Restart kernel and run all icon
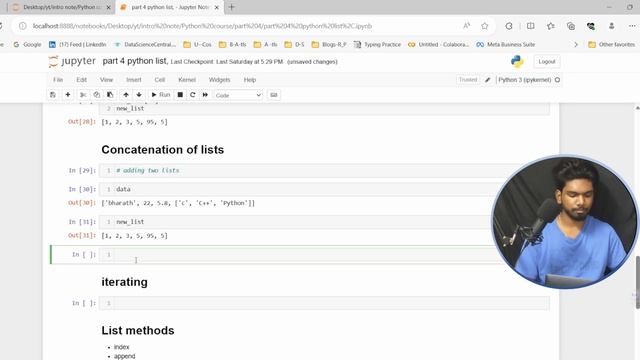 [205, 95]
